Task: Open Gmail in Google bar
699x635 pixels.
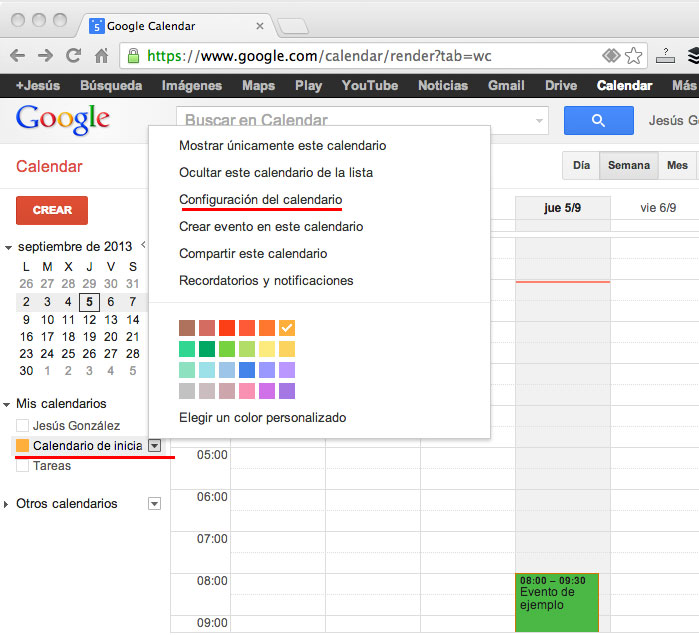Action: click(506, 86)
